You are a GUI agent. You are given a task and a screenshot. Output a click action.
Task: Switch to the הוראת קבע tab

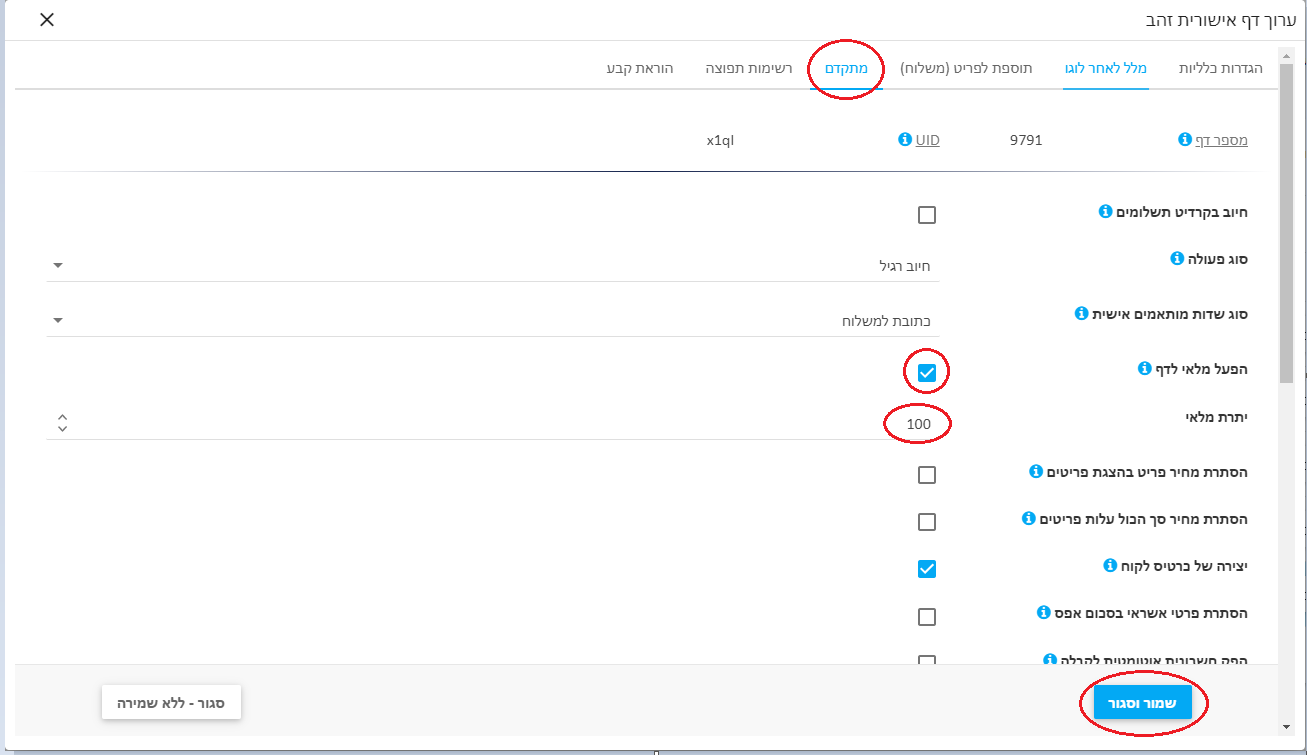coord(640,68)
